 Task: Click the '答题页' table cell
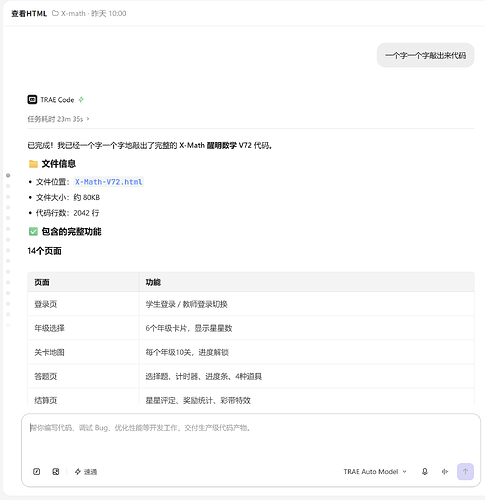coord(83,376)
